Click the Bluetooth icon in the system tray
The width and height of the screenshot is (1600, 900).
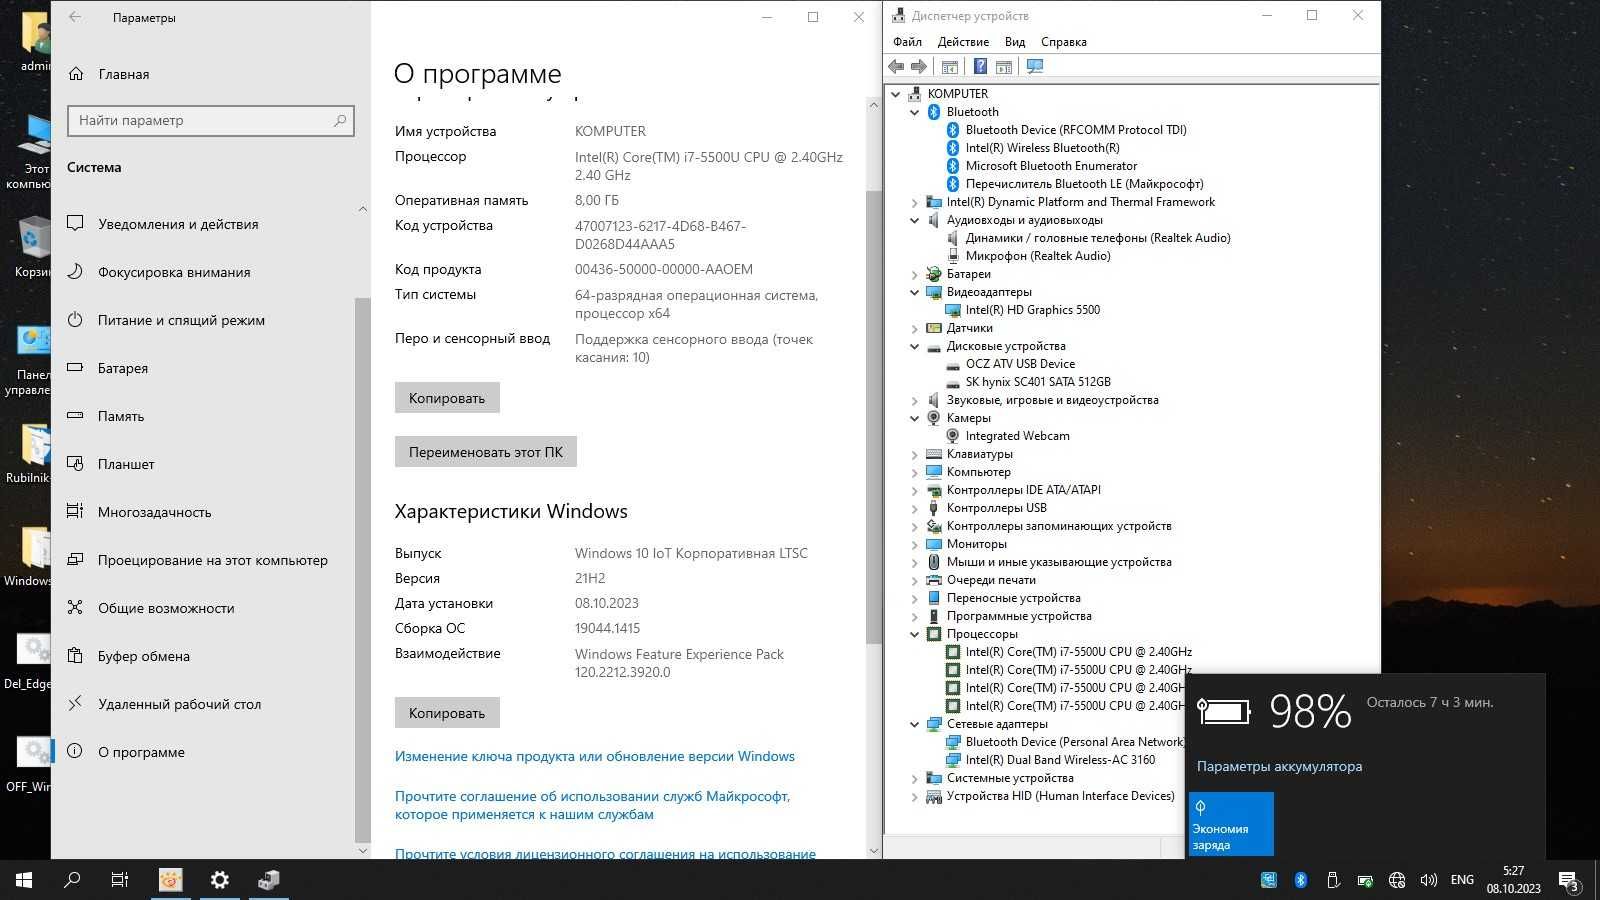(1301, 880)
